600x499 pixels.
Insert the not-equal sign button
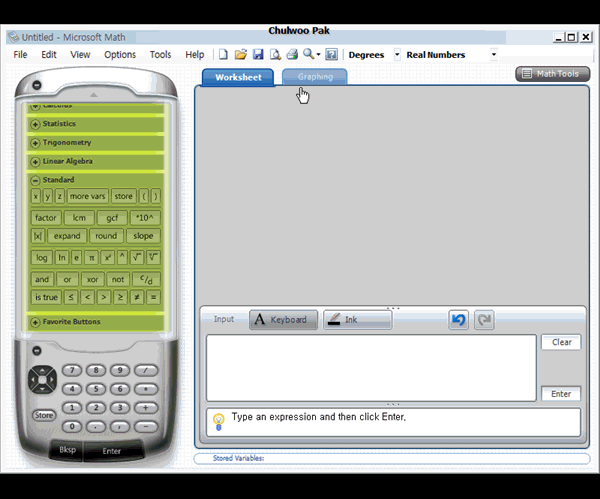[137, 297]
